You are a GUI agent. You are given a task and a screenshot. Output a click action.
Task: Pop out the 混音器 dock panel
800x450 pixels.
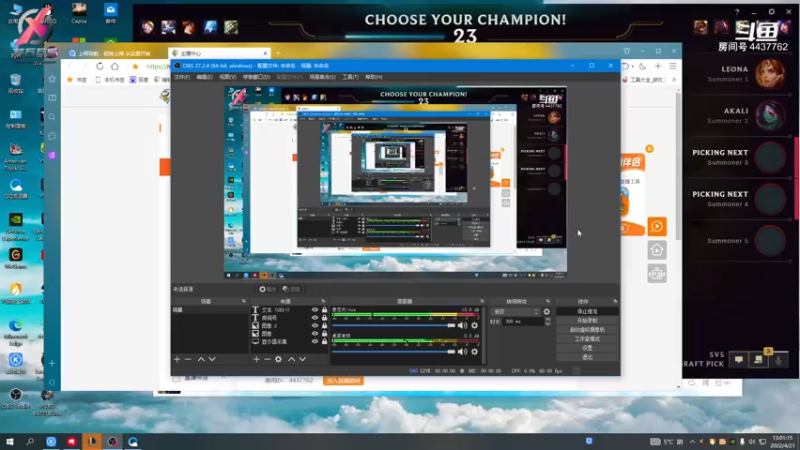482,302
